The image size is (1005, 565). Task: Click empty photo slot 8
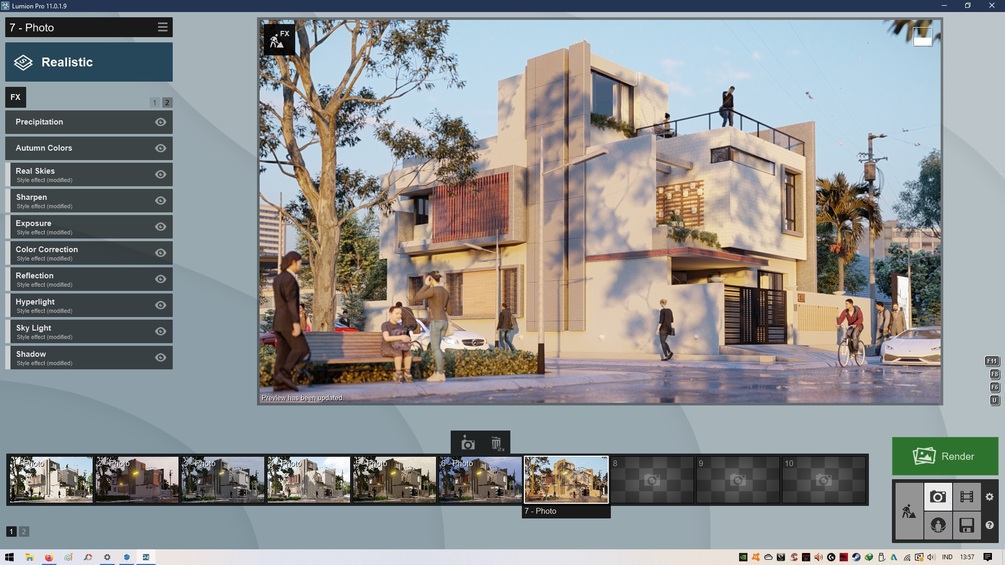[652, 479]
